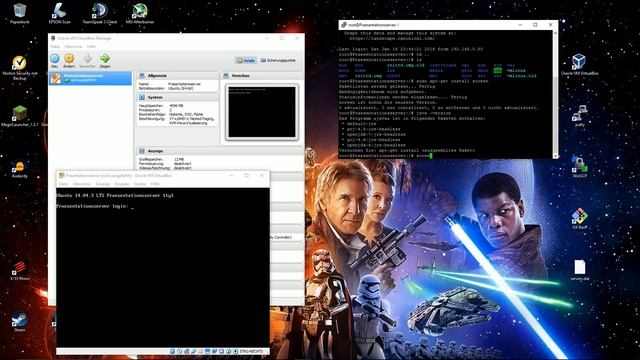Click the Anzeige section header

(220, 151)
